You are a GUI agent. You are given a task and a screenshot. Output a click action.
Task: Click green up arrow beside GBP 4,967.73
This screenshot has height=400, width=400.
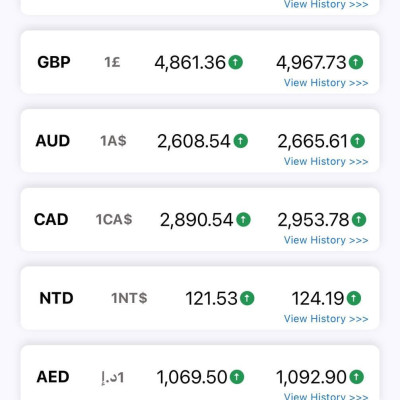pos(356,62)
